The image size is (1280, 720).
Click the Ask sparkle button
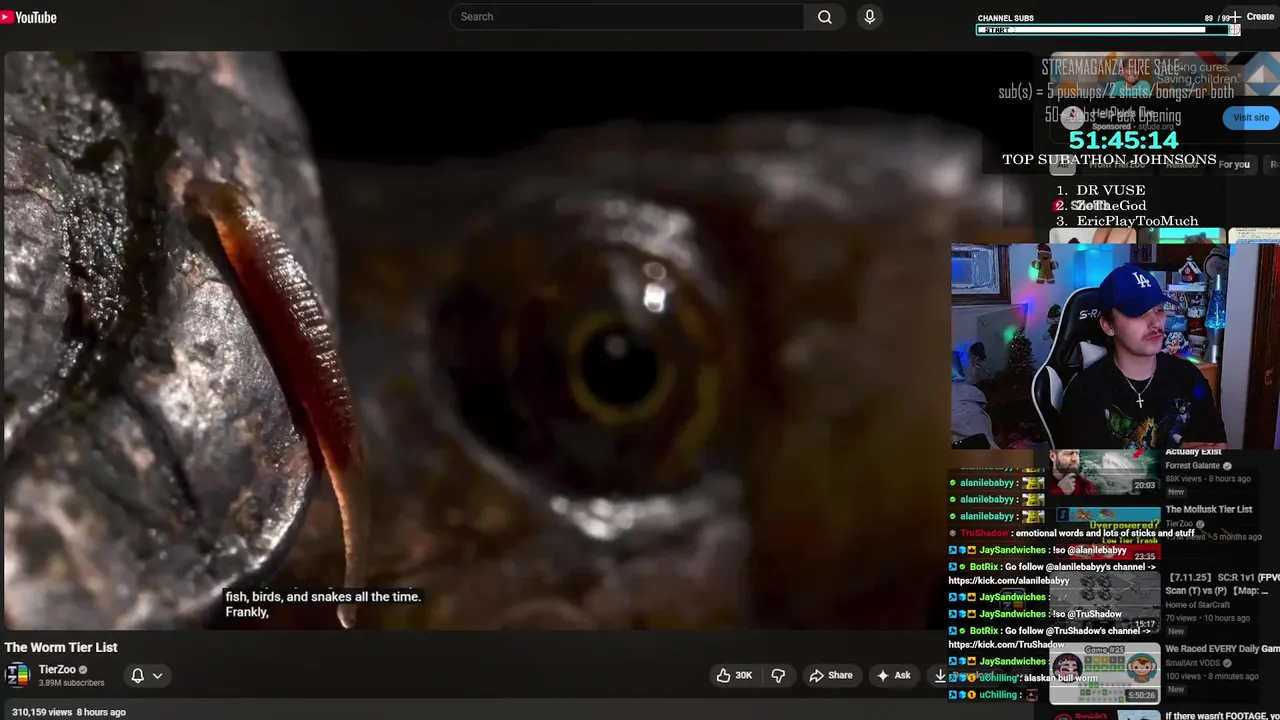coord(893,676)
